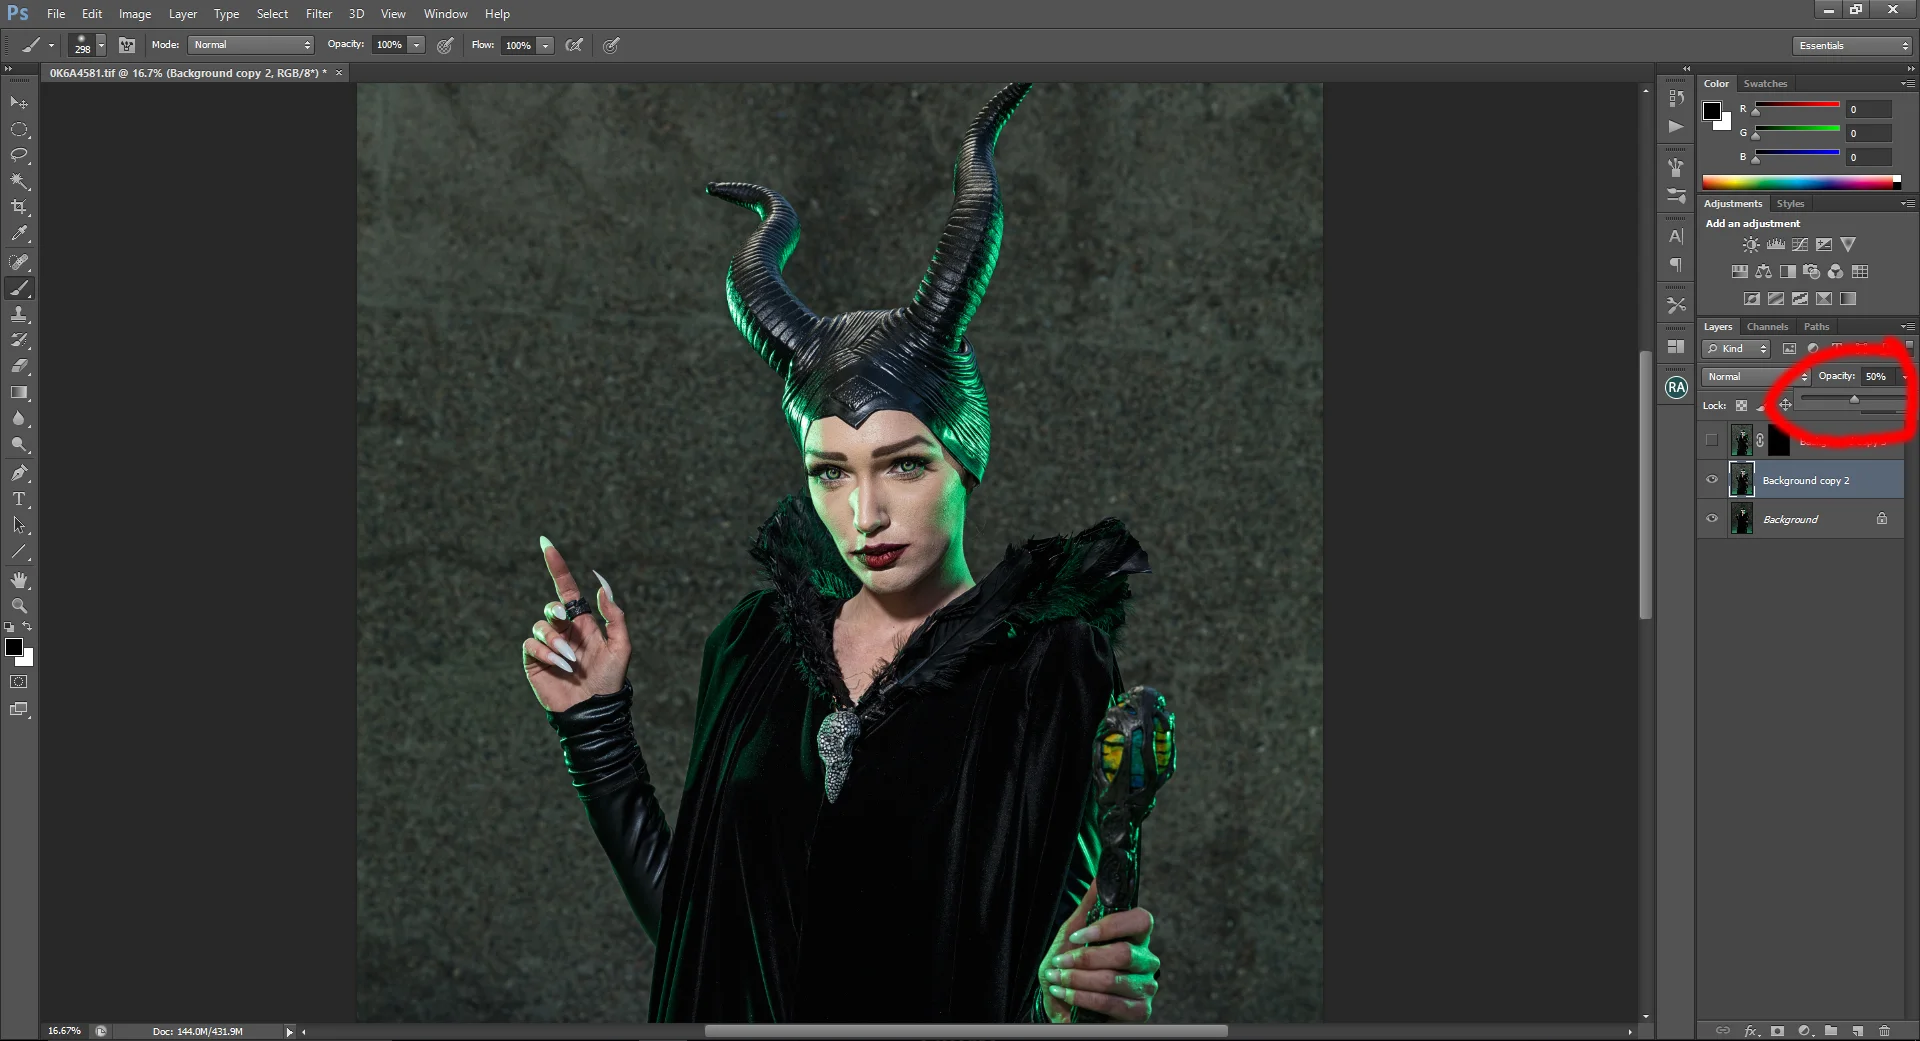This screenshot has height=1041, width=1920.
Task: Add a Color Balance adjustment
Action: (x=1763, y=272)
